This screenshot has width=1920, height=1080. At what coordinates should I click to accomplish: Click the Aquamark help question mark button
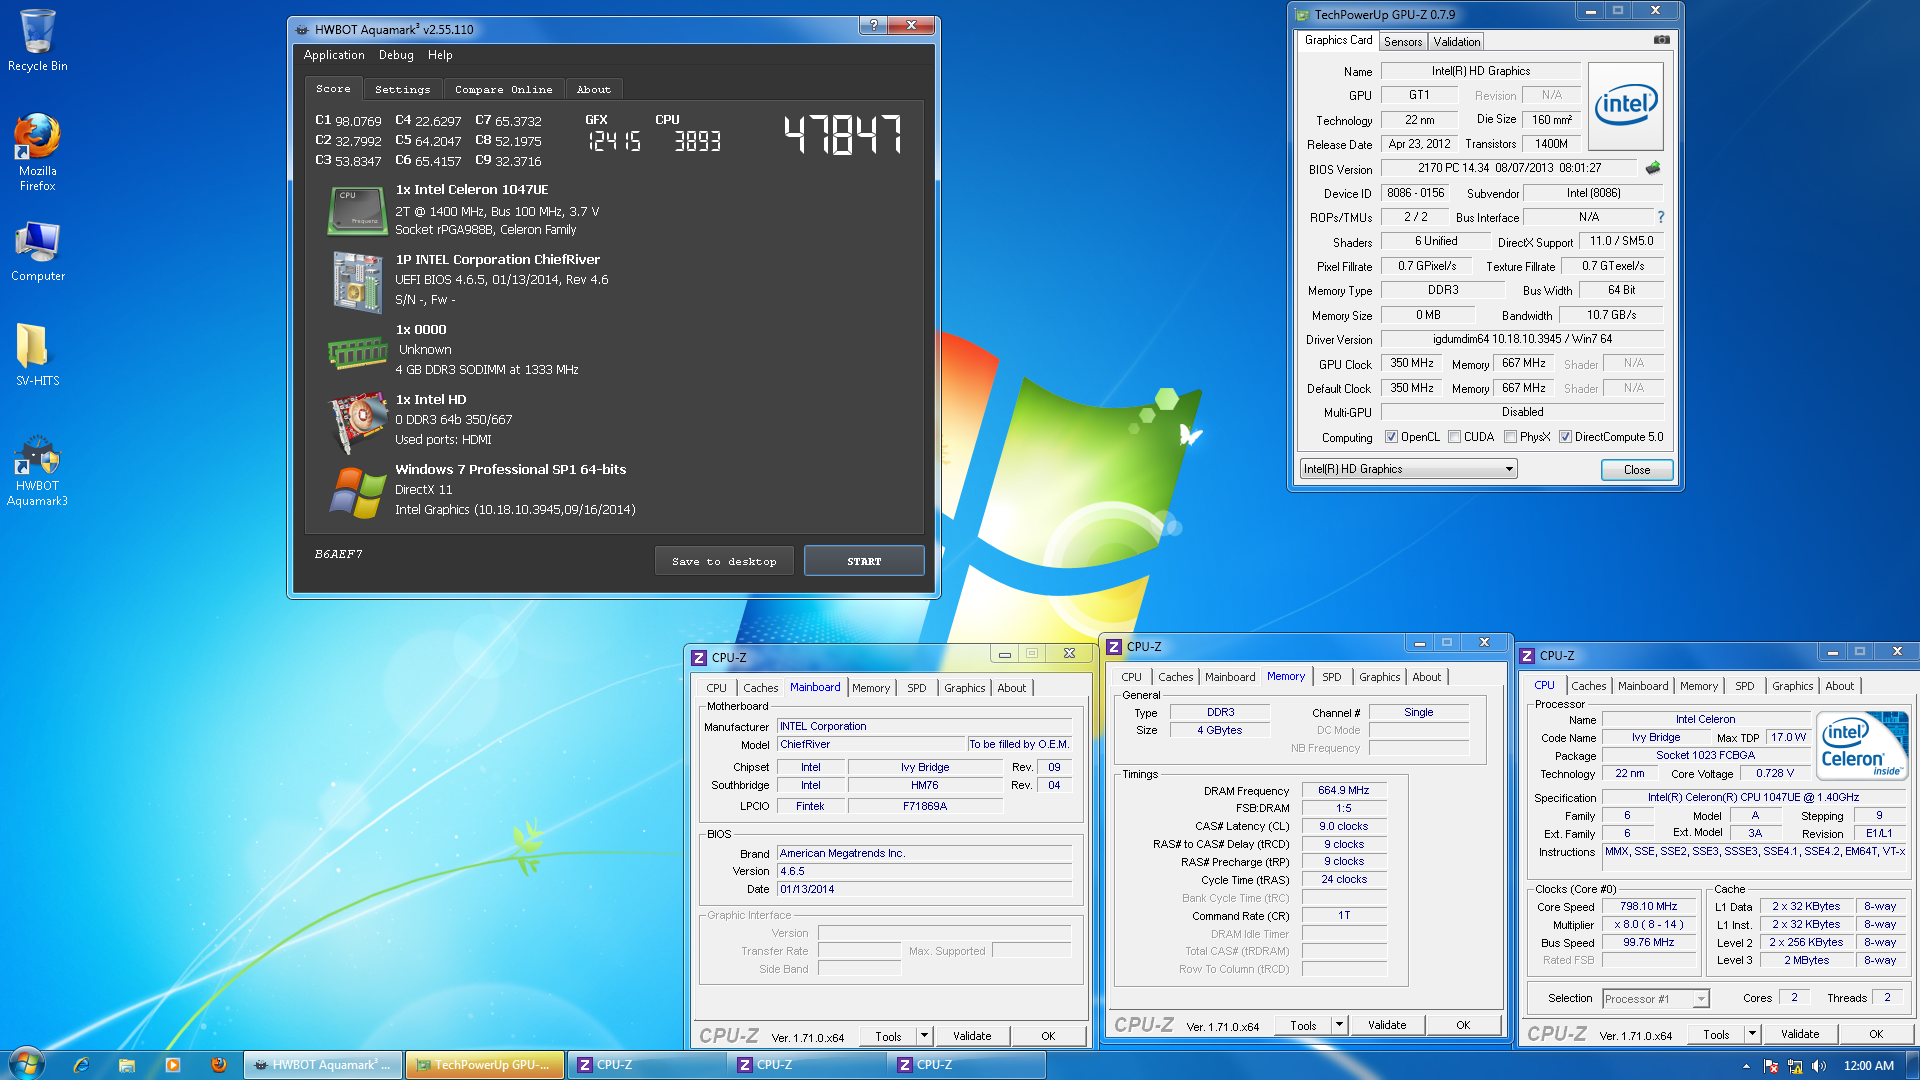(873, 25)
